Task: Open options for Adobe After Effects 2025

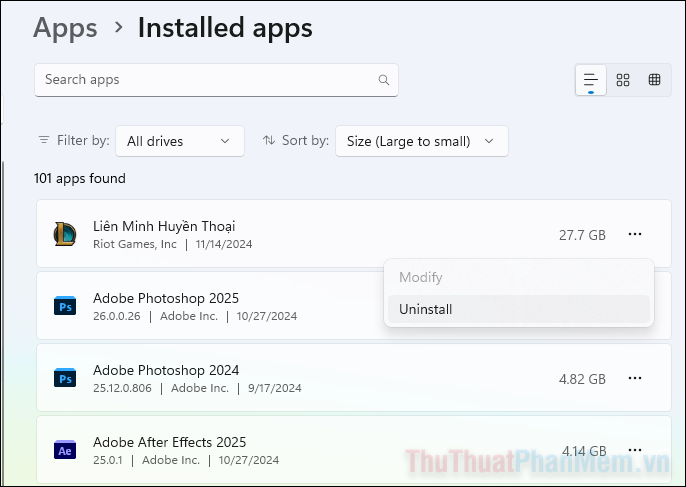Action: pos(635,450)
